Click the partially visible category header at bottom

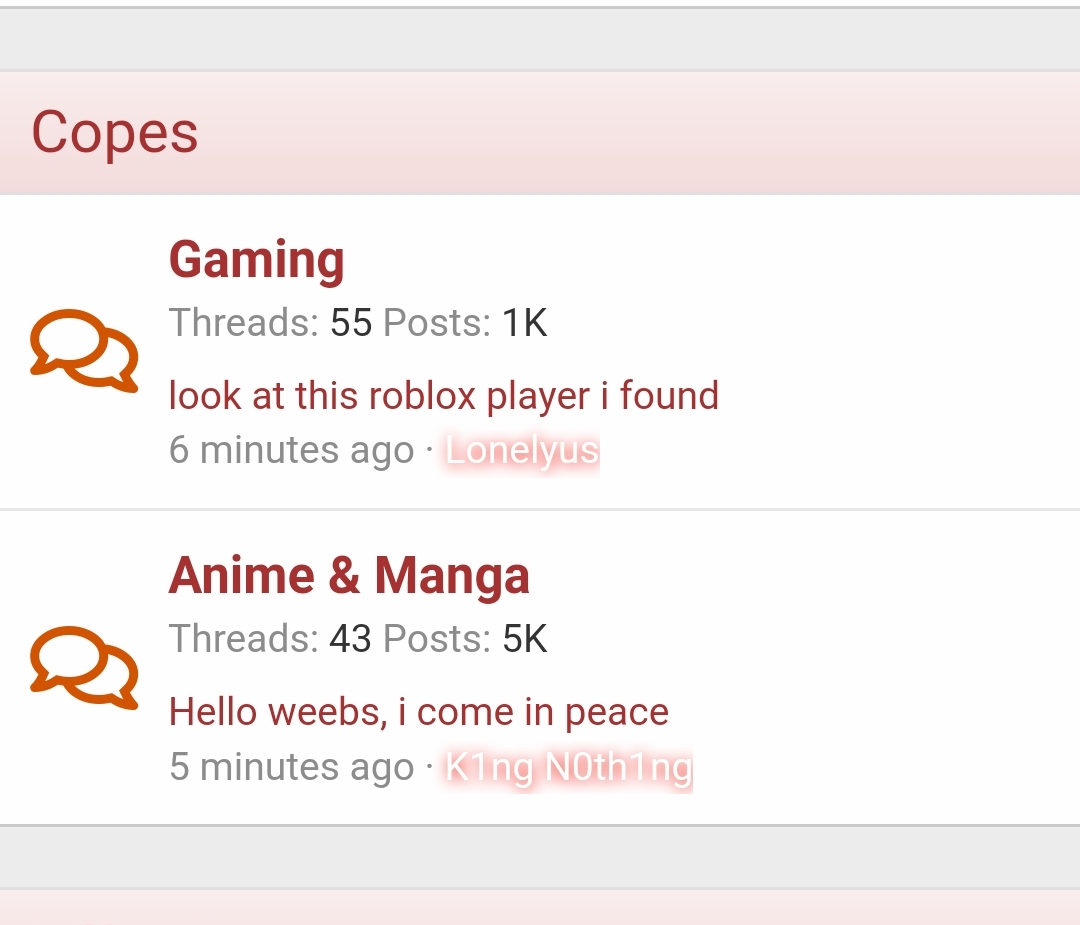[x=540, y=907]
